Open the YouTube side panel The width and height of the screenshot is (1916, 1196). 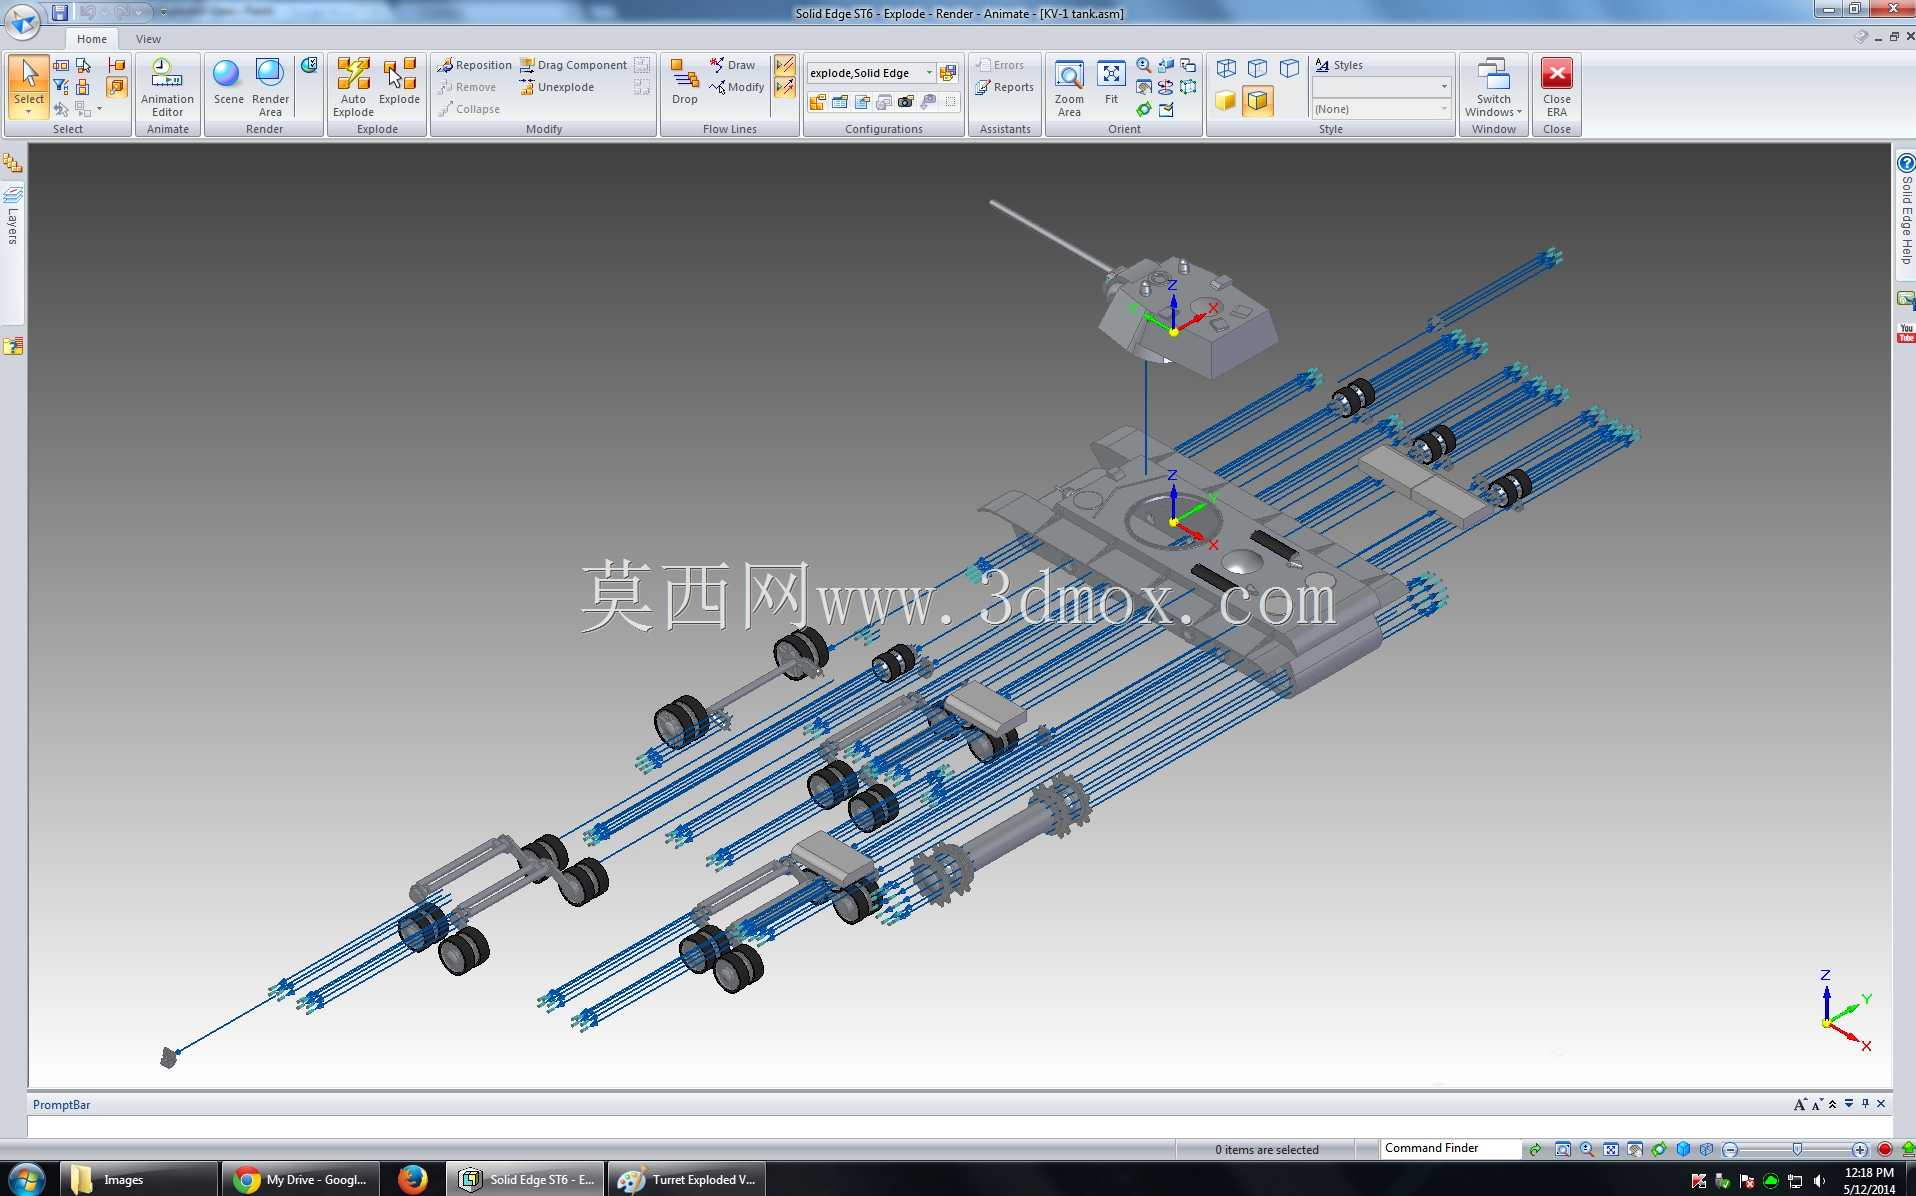pyautogui.click(x=1906, y=333)
